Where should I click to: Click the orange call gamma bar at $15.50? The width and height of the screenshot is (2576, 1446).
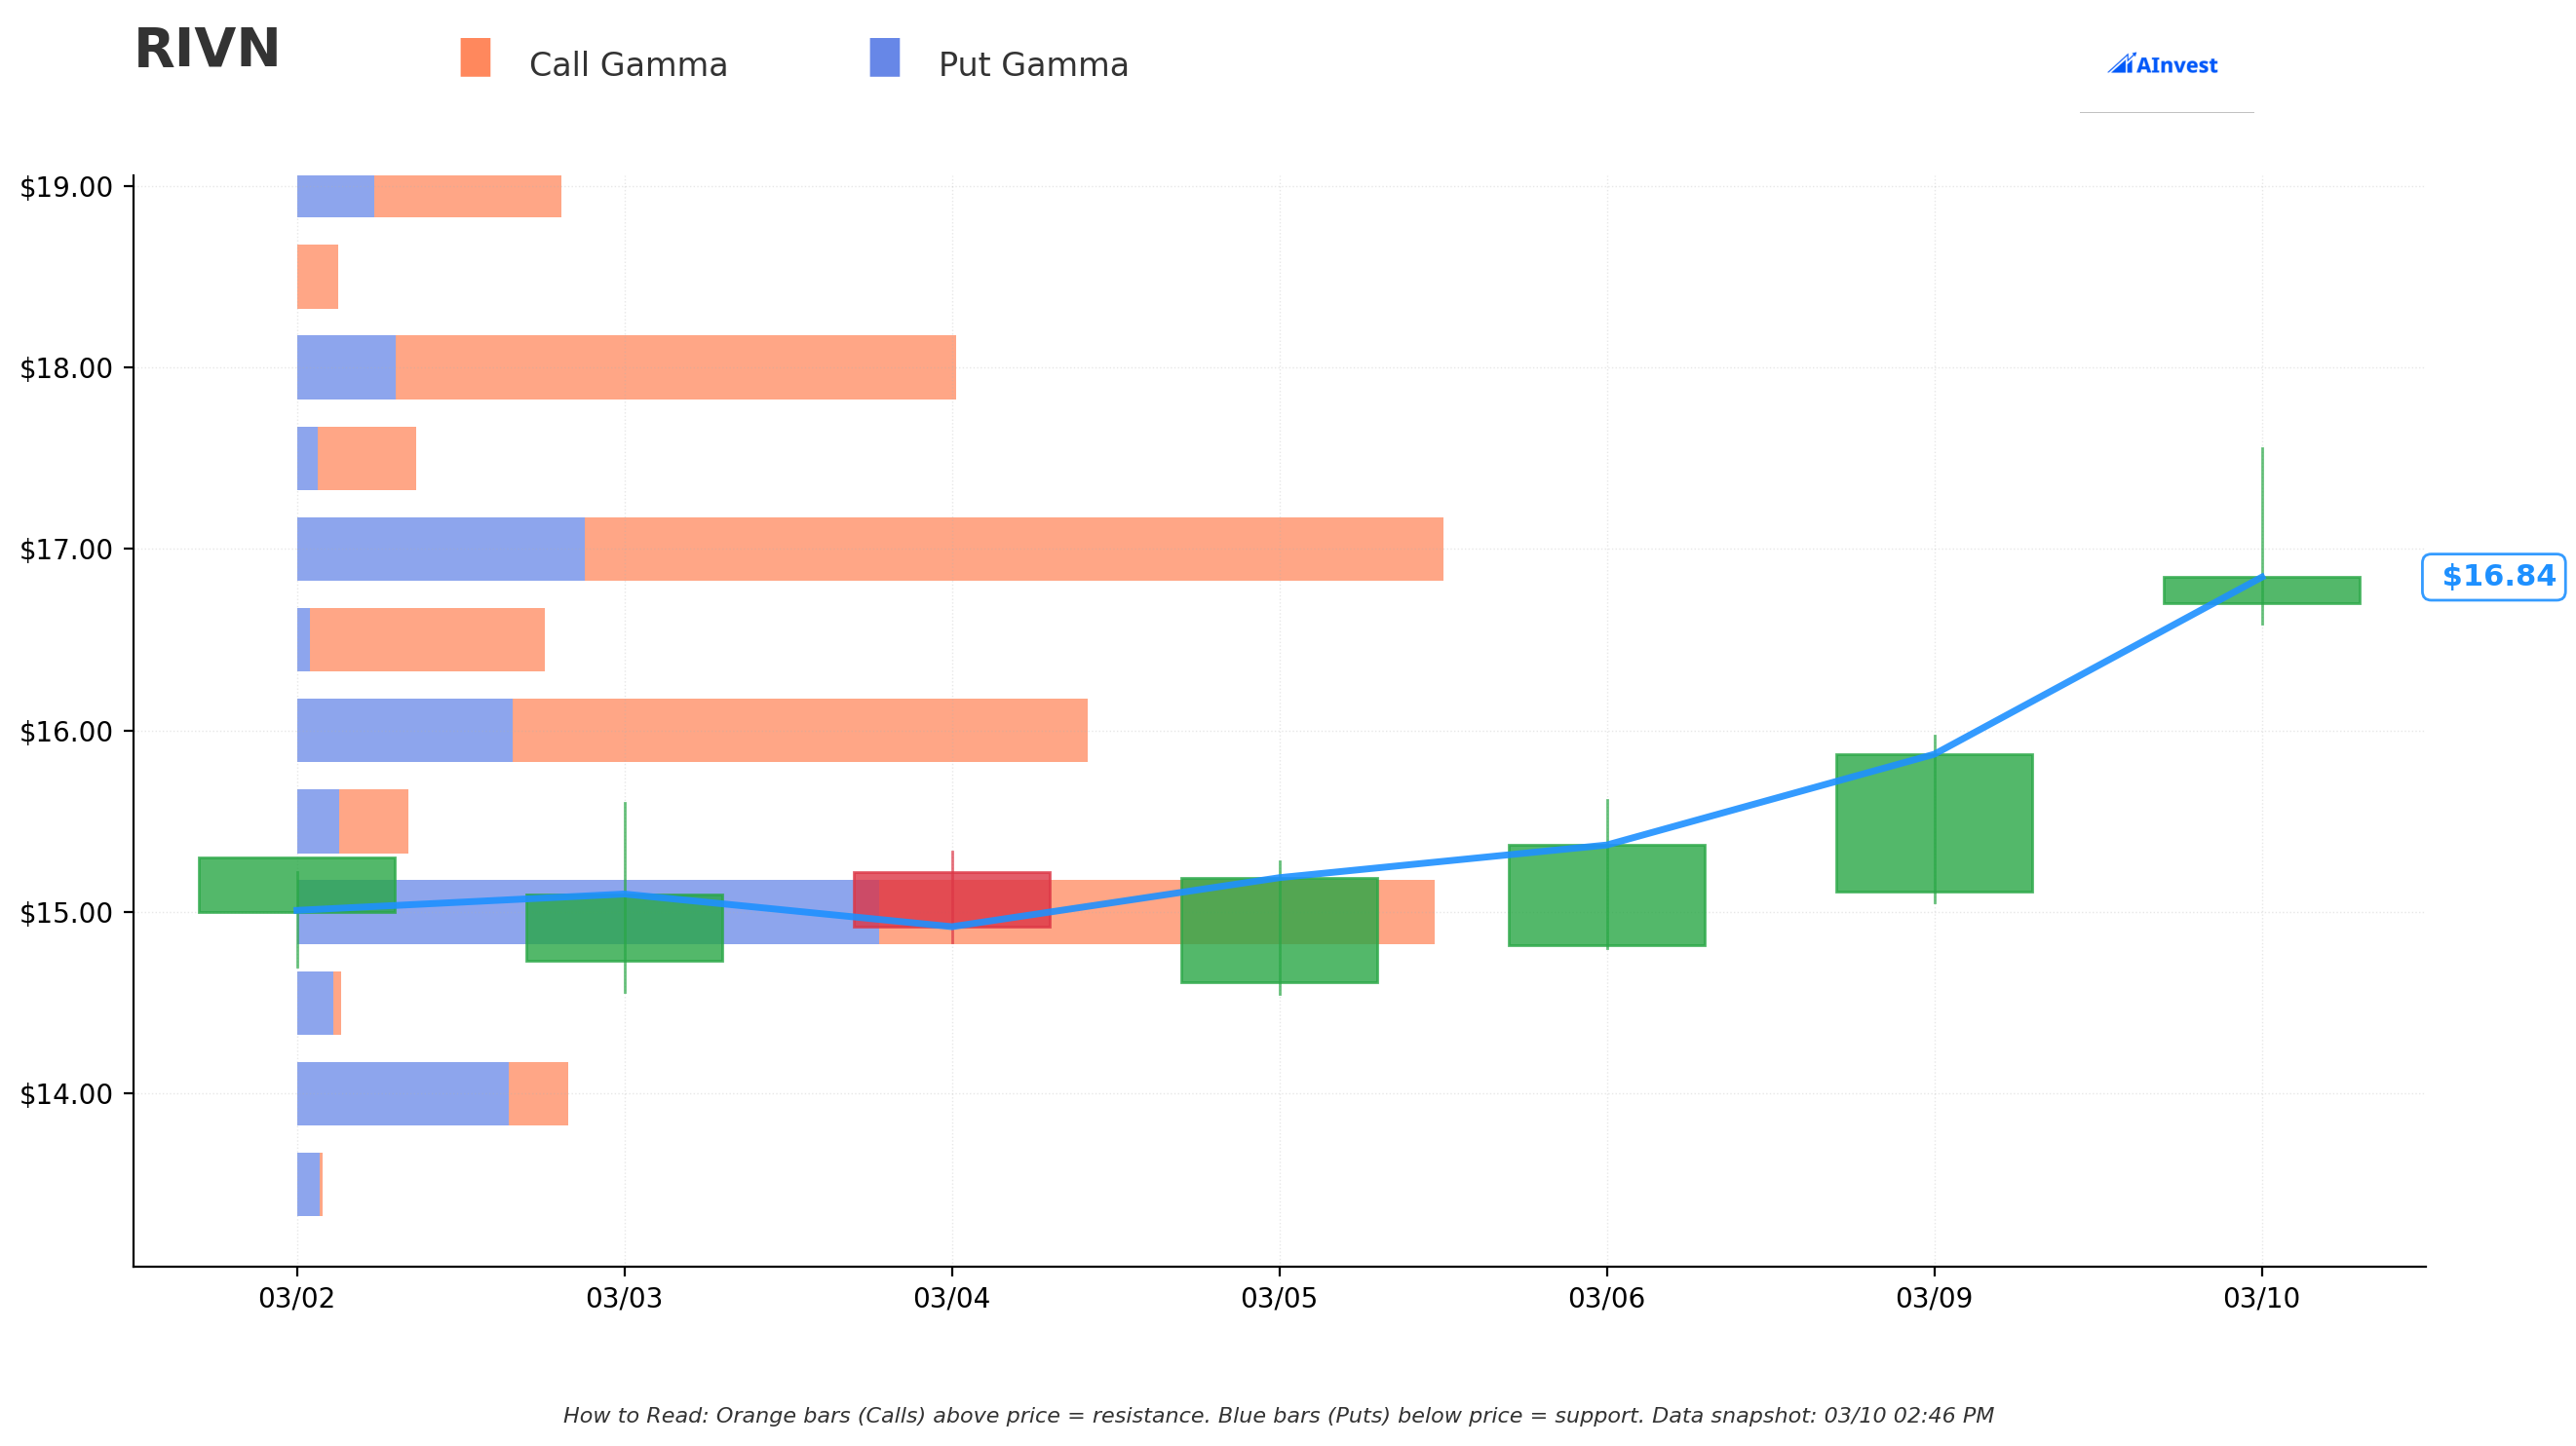(x=374, y=821)
